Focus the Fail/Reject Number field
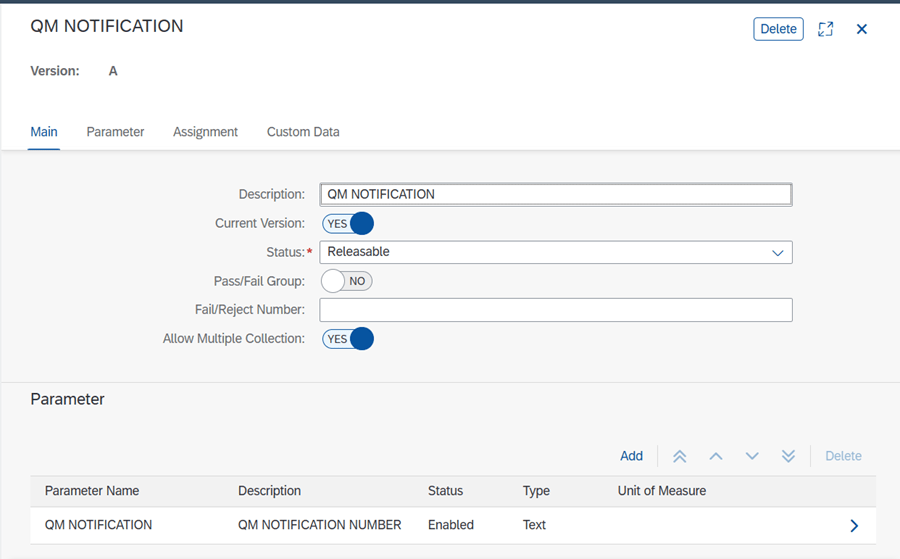This screenshot has width=900, height=559. tap(556, 310)
